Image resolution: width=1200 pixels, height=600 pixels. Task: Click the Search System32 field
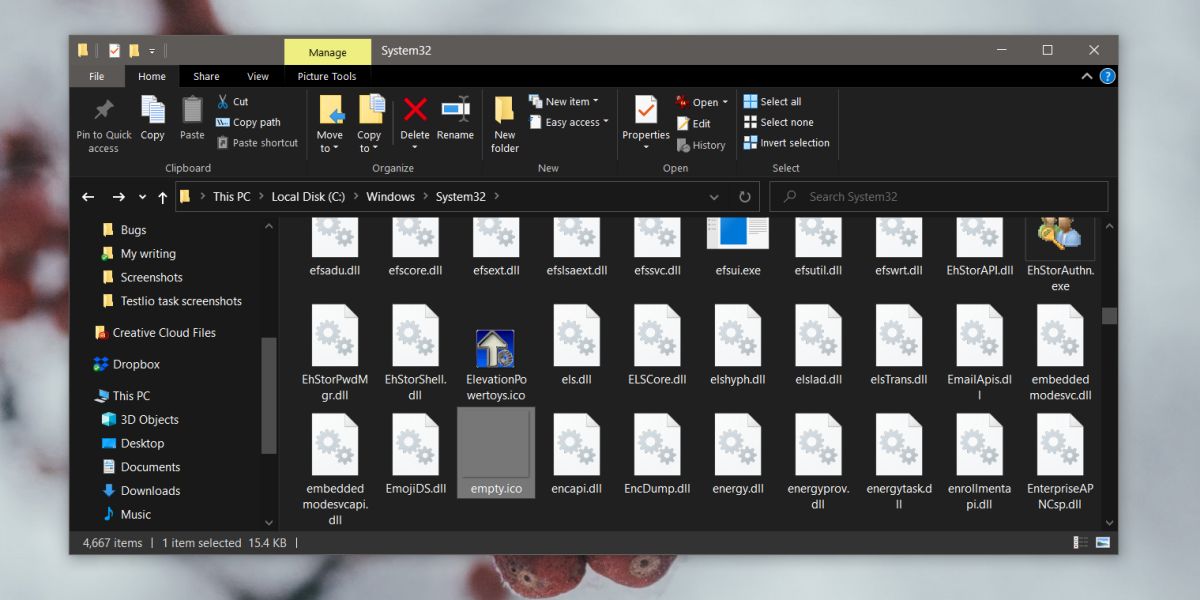(938, 197)
